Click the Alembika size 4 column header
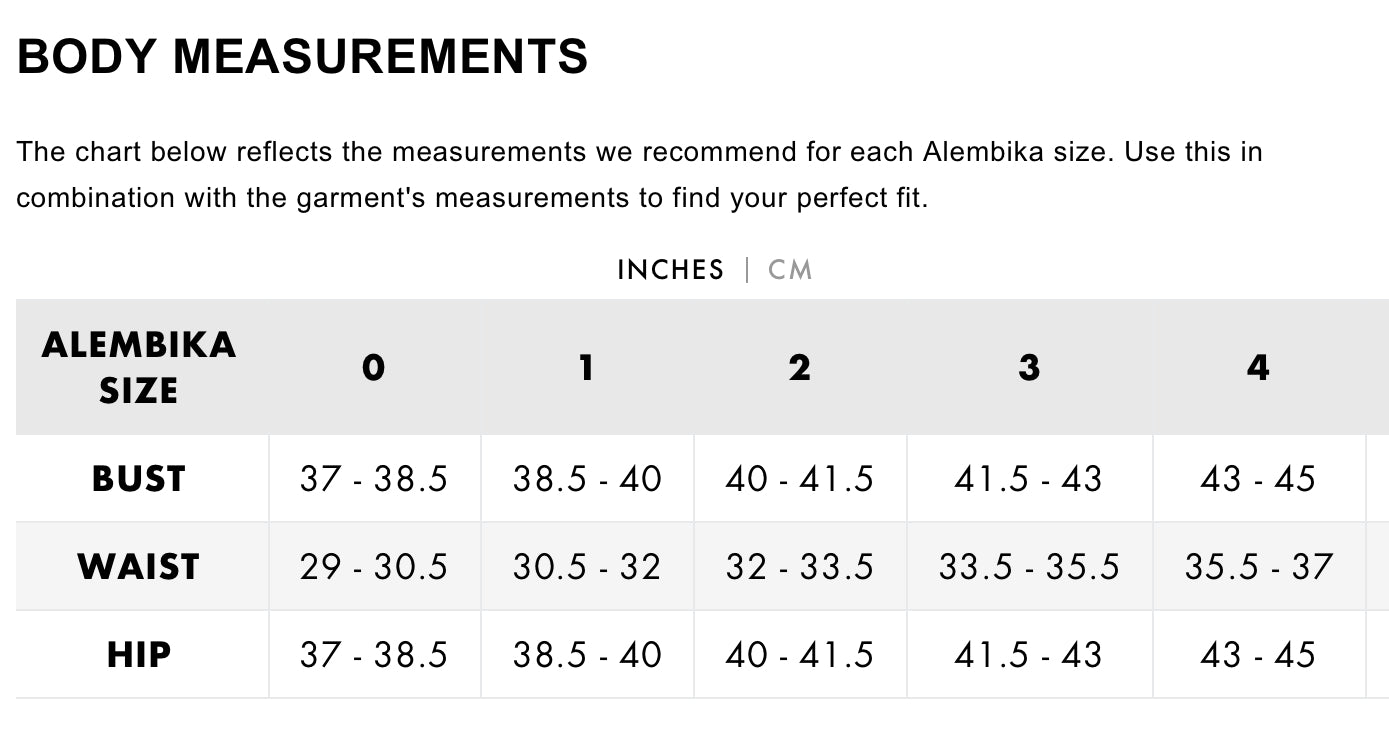 coord(1258,367)
